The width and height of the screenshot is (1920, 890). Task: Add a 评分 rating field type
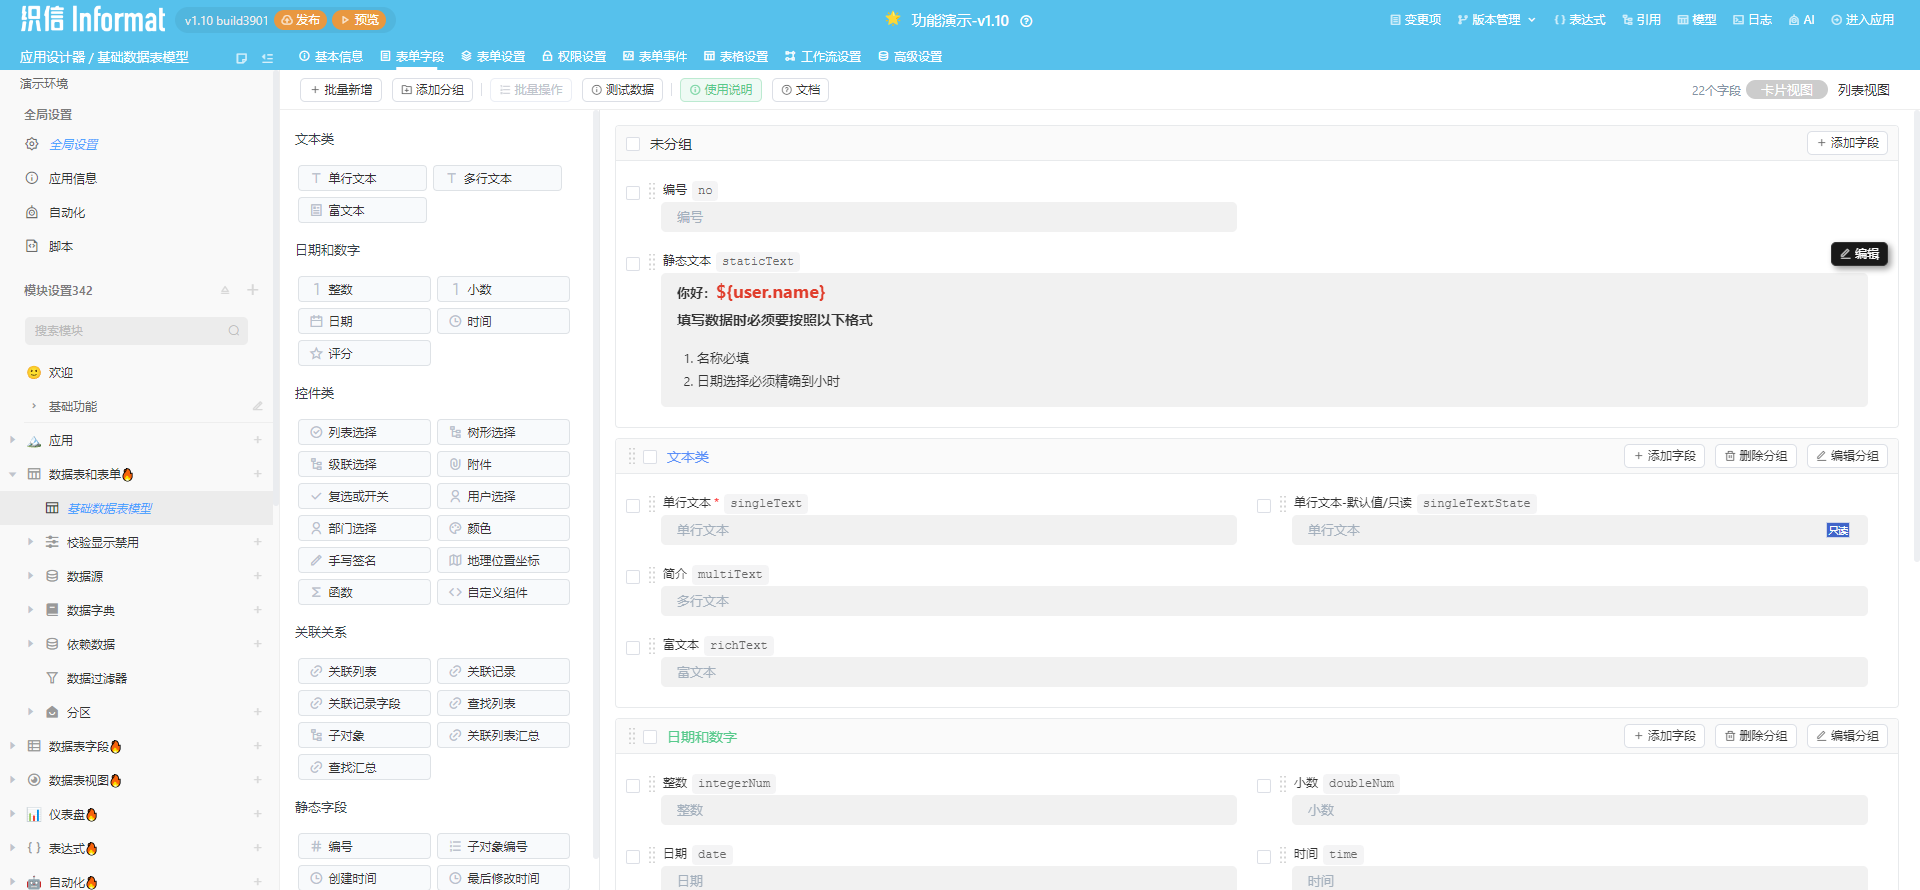click(x=364, y=353)
